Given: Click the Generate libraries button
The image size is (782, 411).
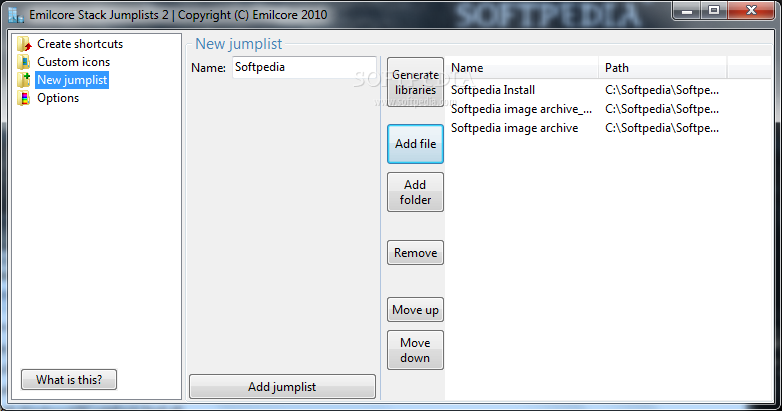Looking at the screenshot, I should pyautogui.click(x=415, y=82).
